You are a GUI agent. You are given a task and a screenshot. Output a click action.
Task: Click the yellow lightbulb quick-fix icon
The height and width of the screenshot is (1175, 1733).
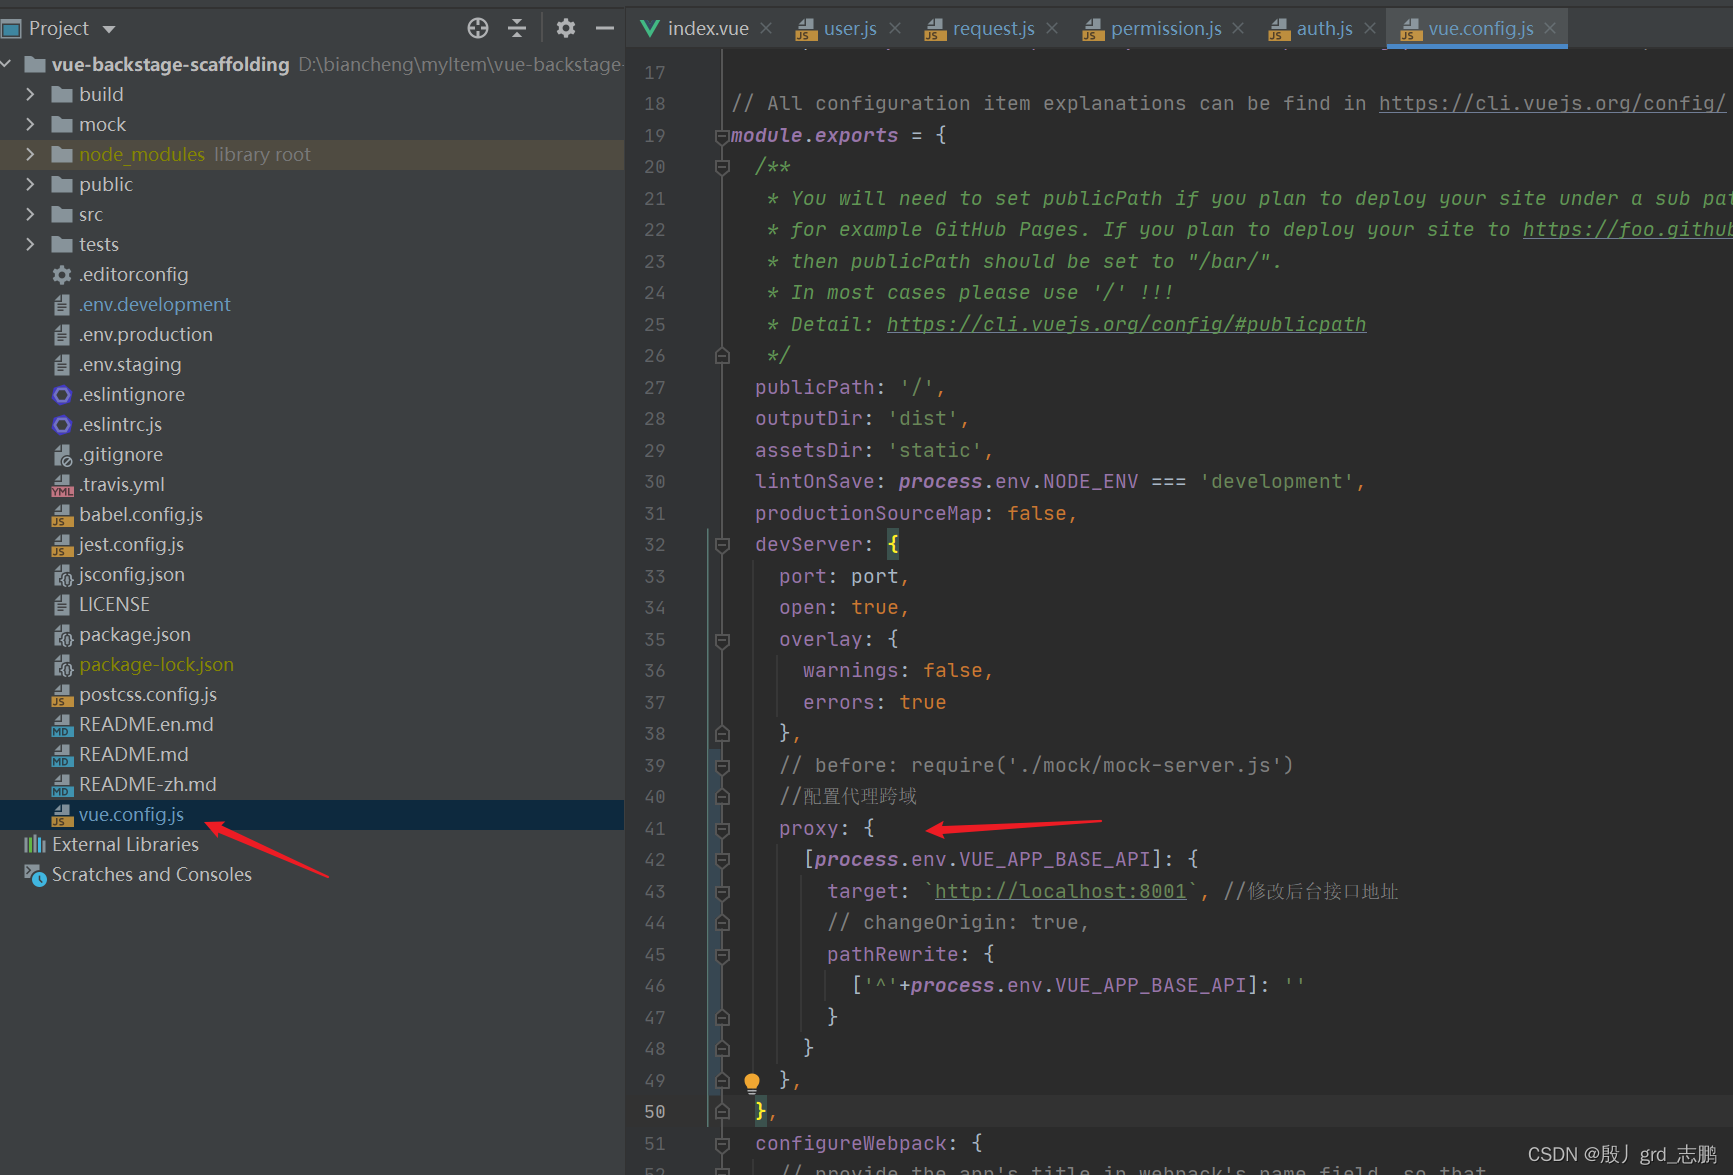(752, 1081)
